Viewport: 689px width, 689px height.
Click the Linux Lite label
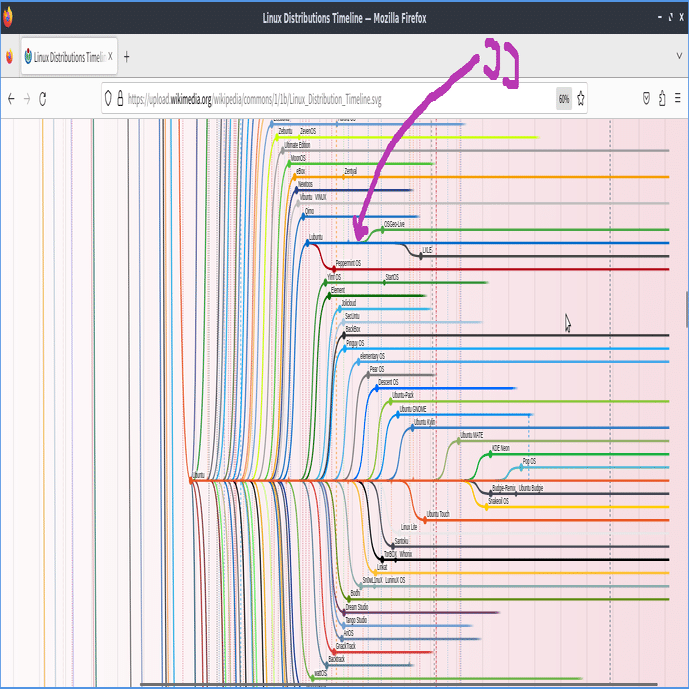(x=409, y=527)
